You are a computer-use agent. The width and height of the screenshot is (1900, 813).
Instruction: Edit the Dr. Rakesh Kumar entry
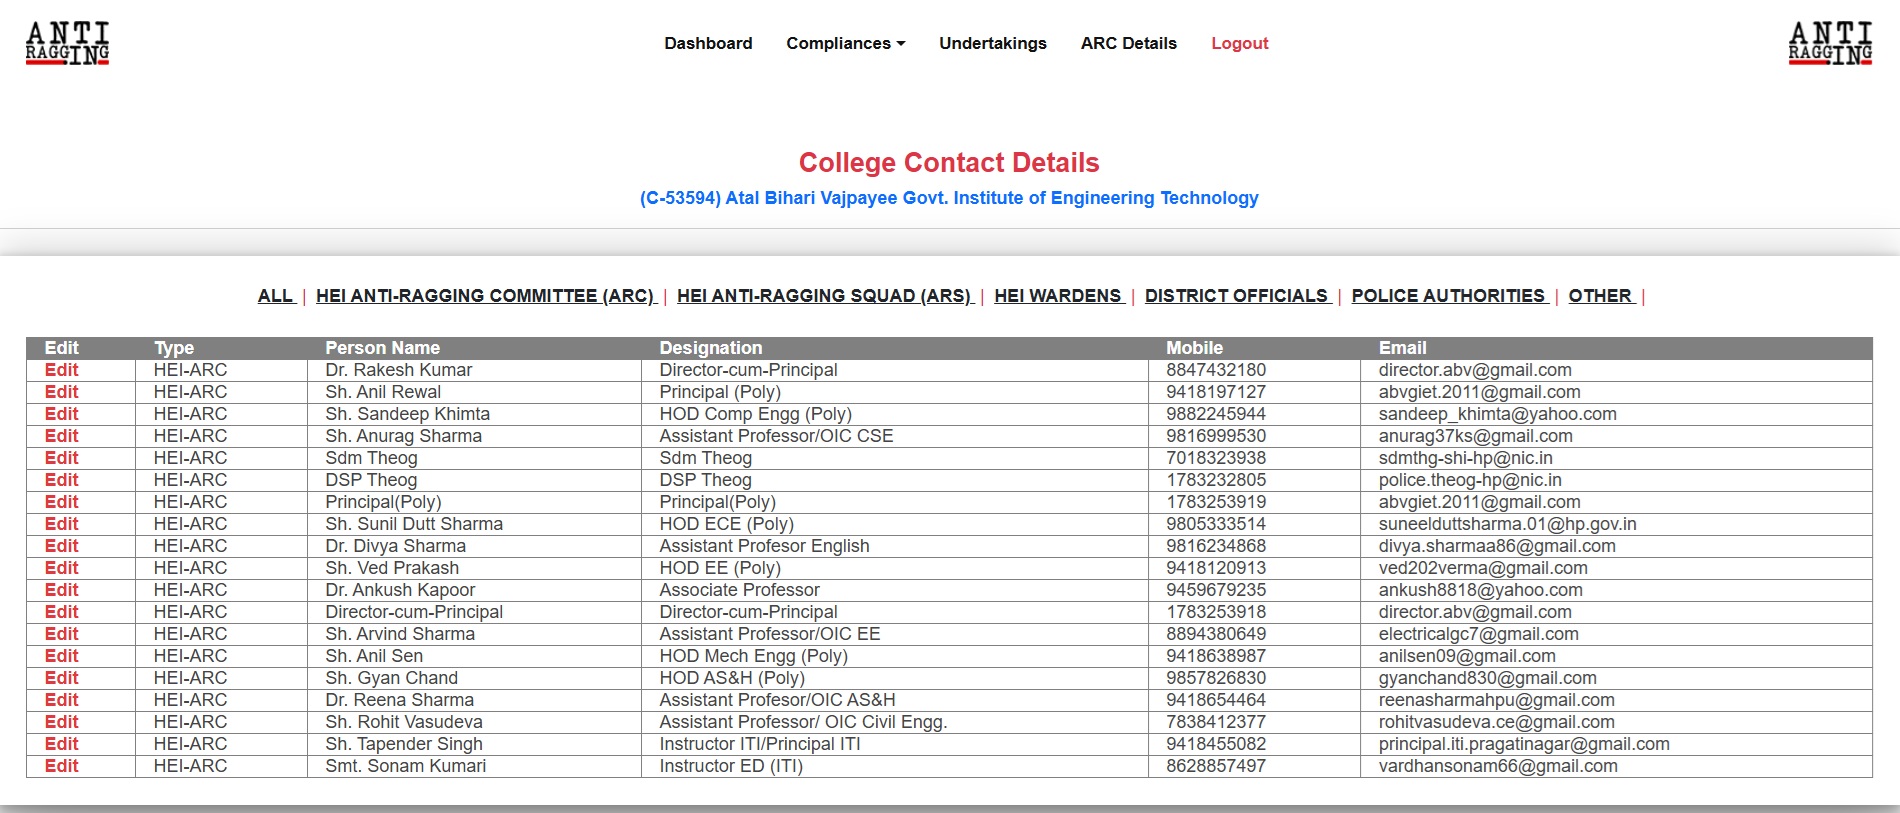click(61, 370)
